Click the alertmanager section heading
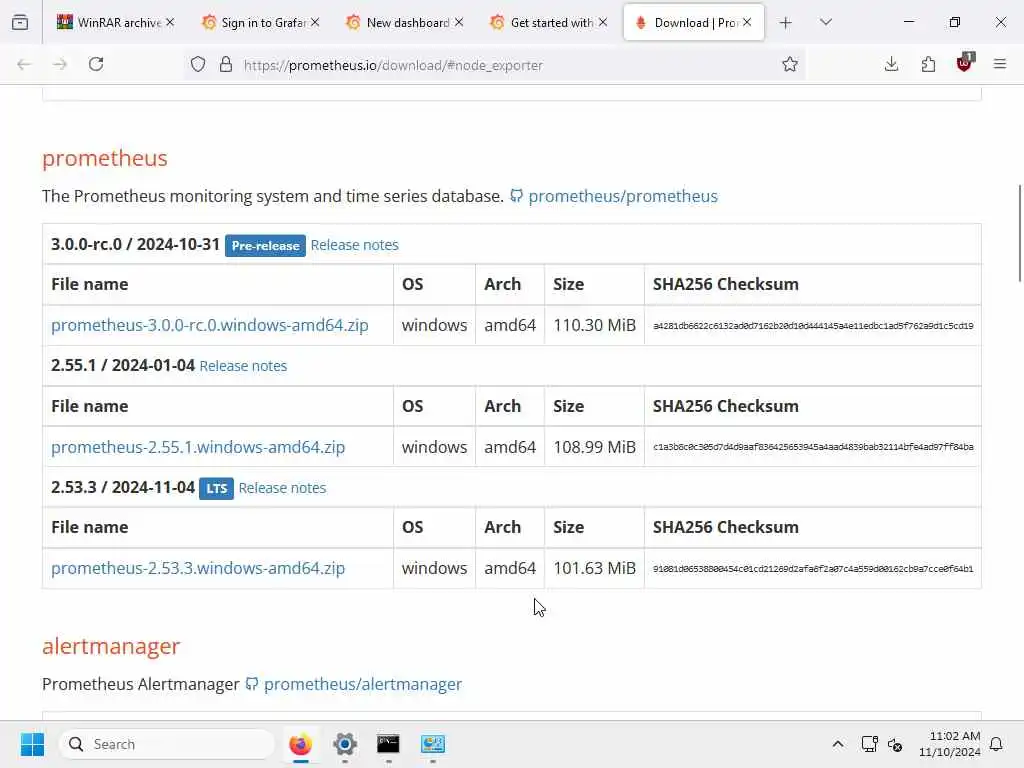The width and height of the screenshot is (1024, 768). [x=111, y=646]
